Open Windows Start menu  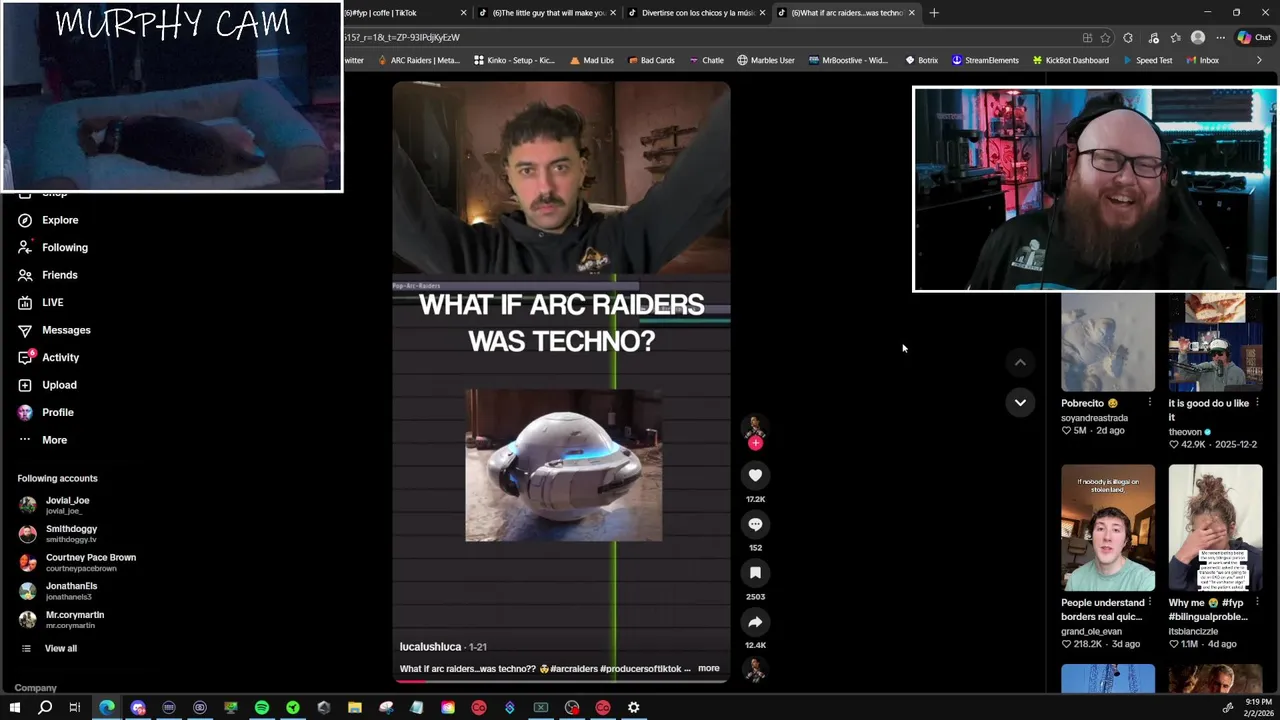click(14, 707)
